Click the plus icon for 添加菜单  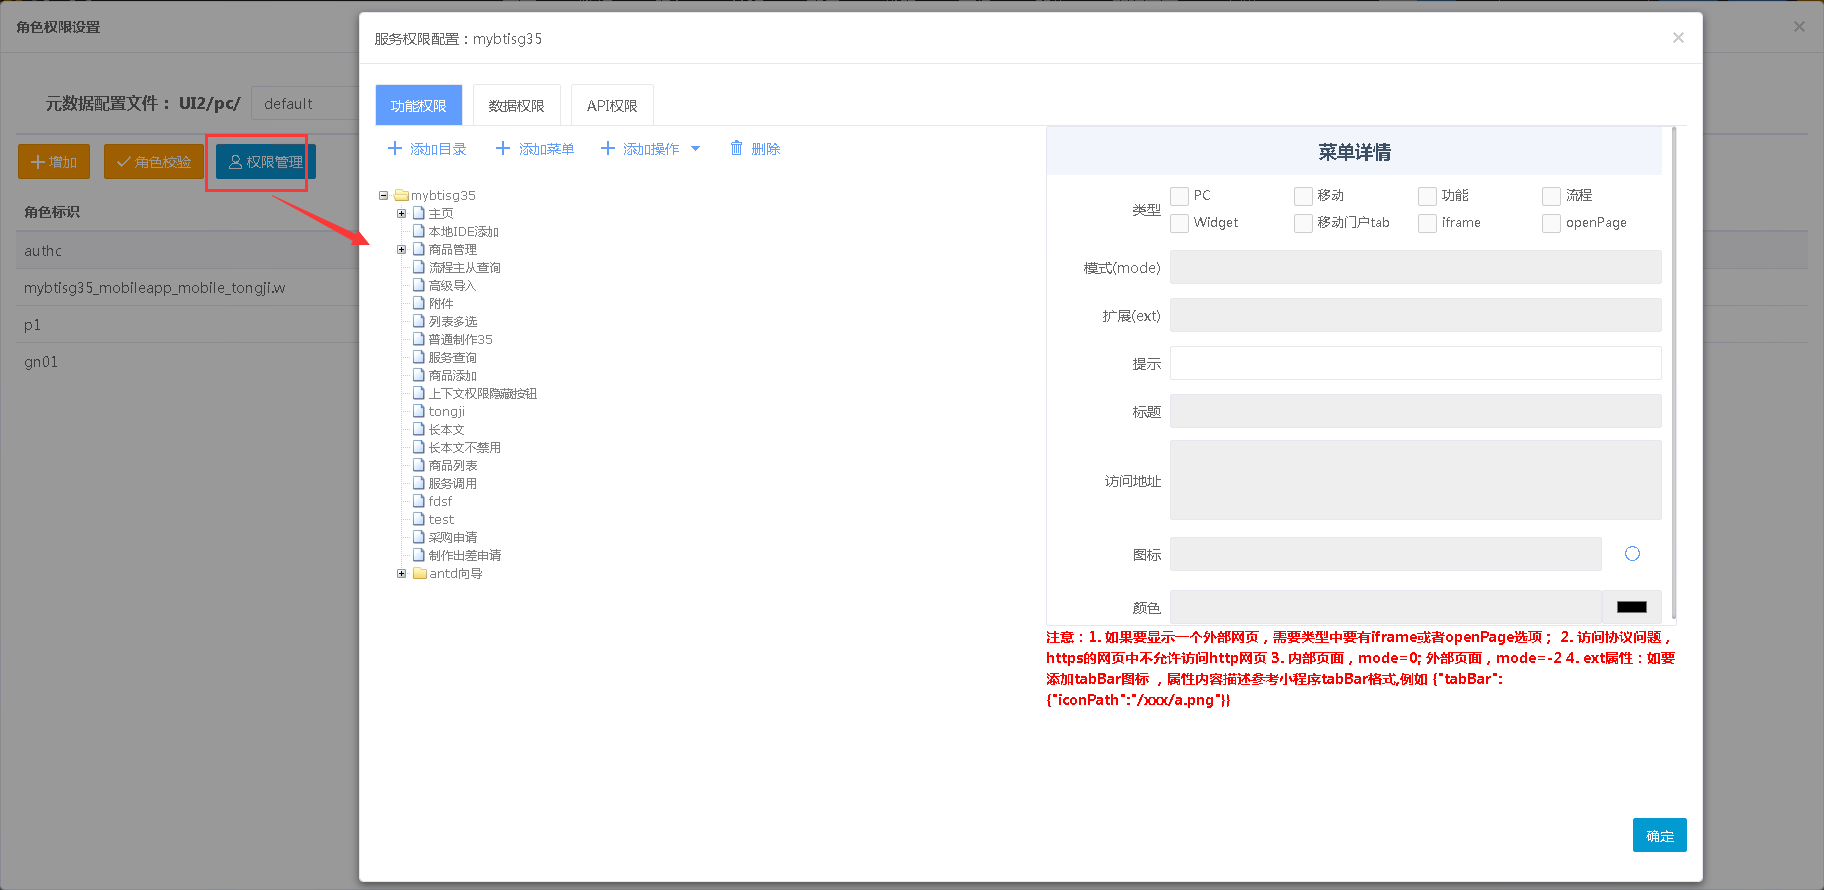coord(503,149)
